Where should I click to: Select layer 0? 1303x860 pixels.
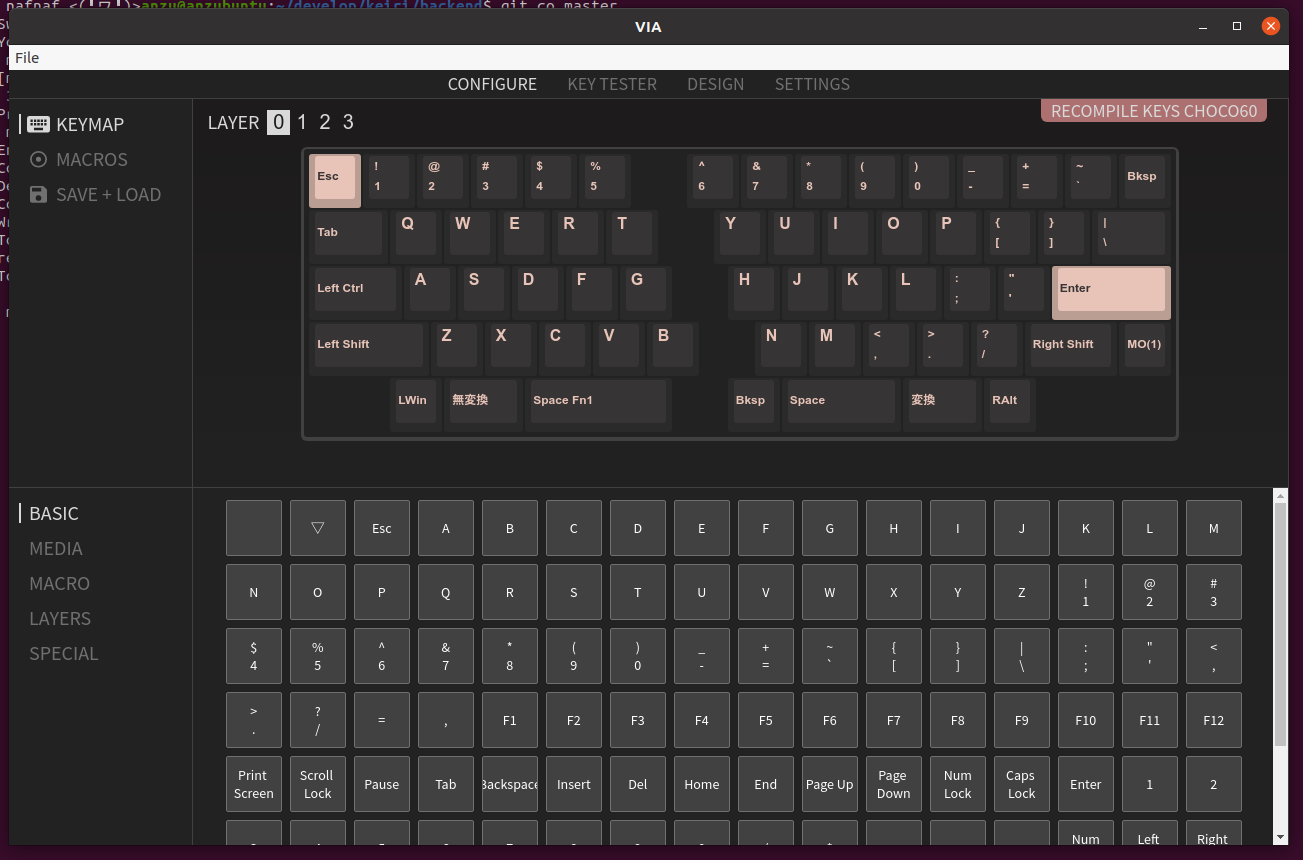coord(279,122)
